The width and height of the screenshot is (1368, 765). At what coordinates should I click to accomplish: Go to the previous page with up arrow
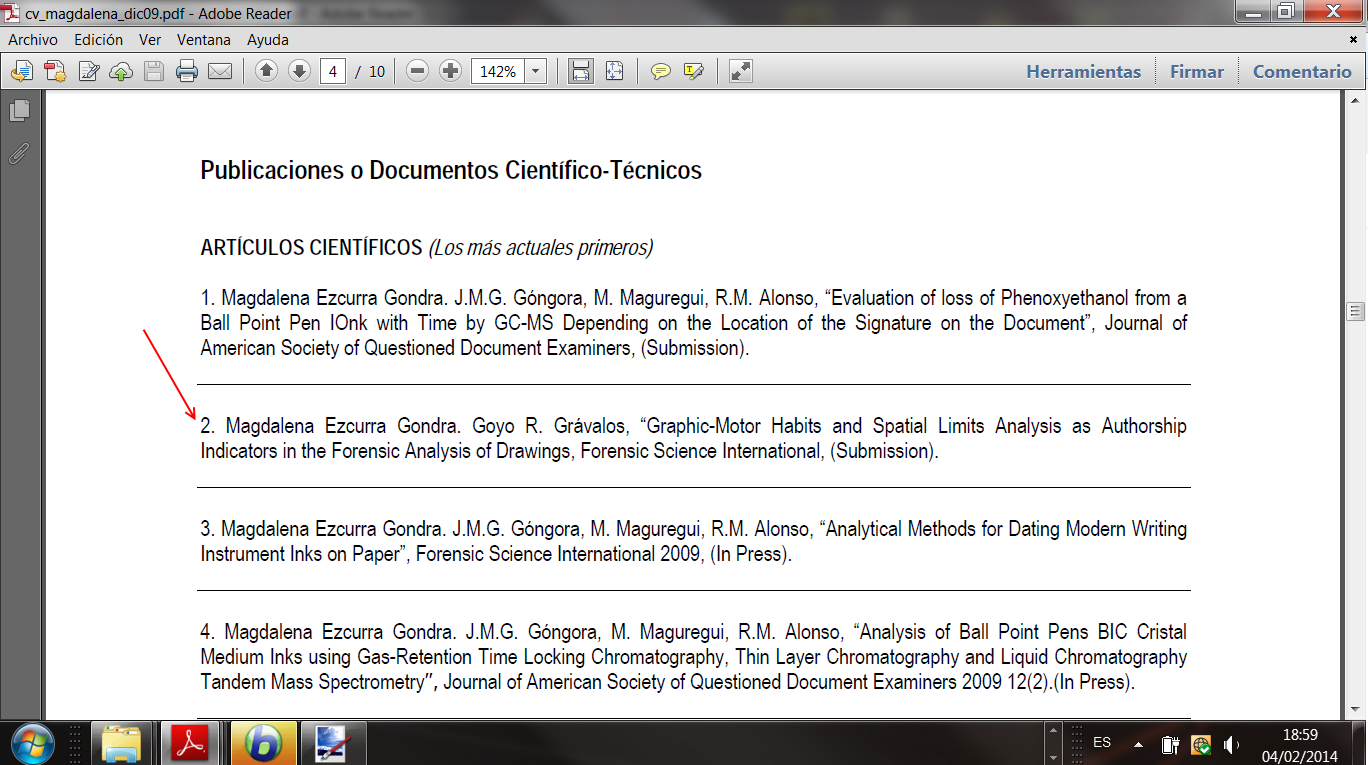266,72
